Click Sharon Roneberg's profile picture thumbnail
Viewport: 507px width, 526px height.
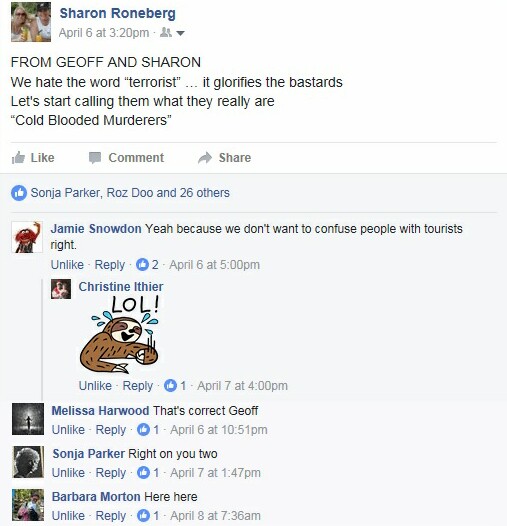point(31,22)
